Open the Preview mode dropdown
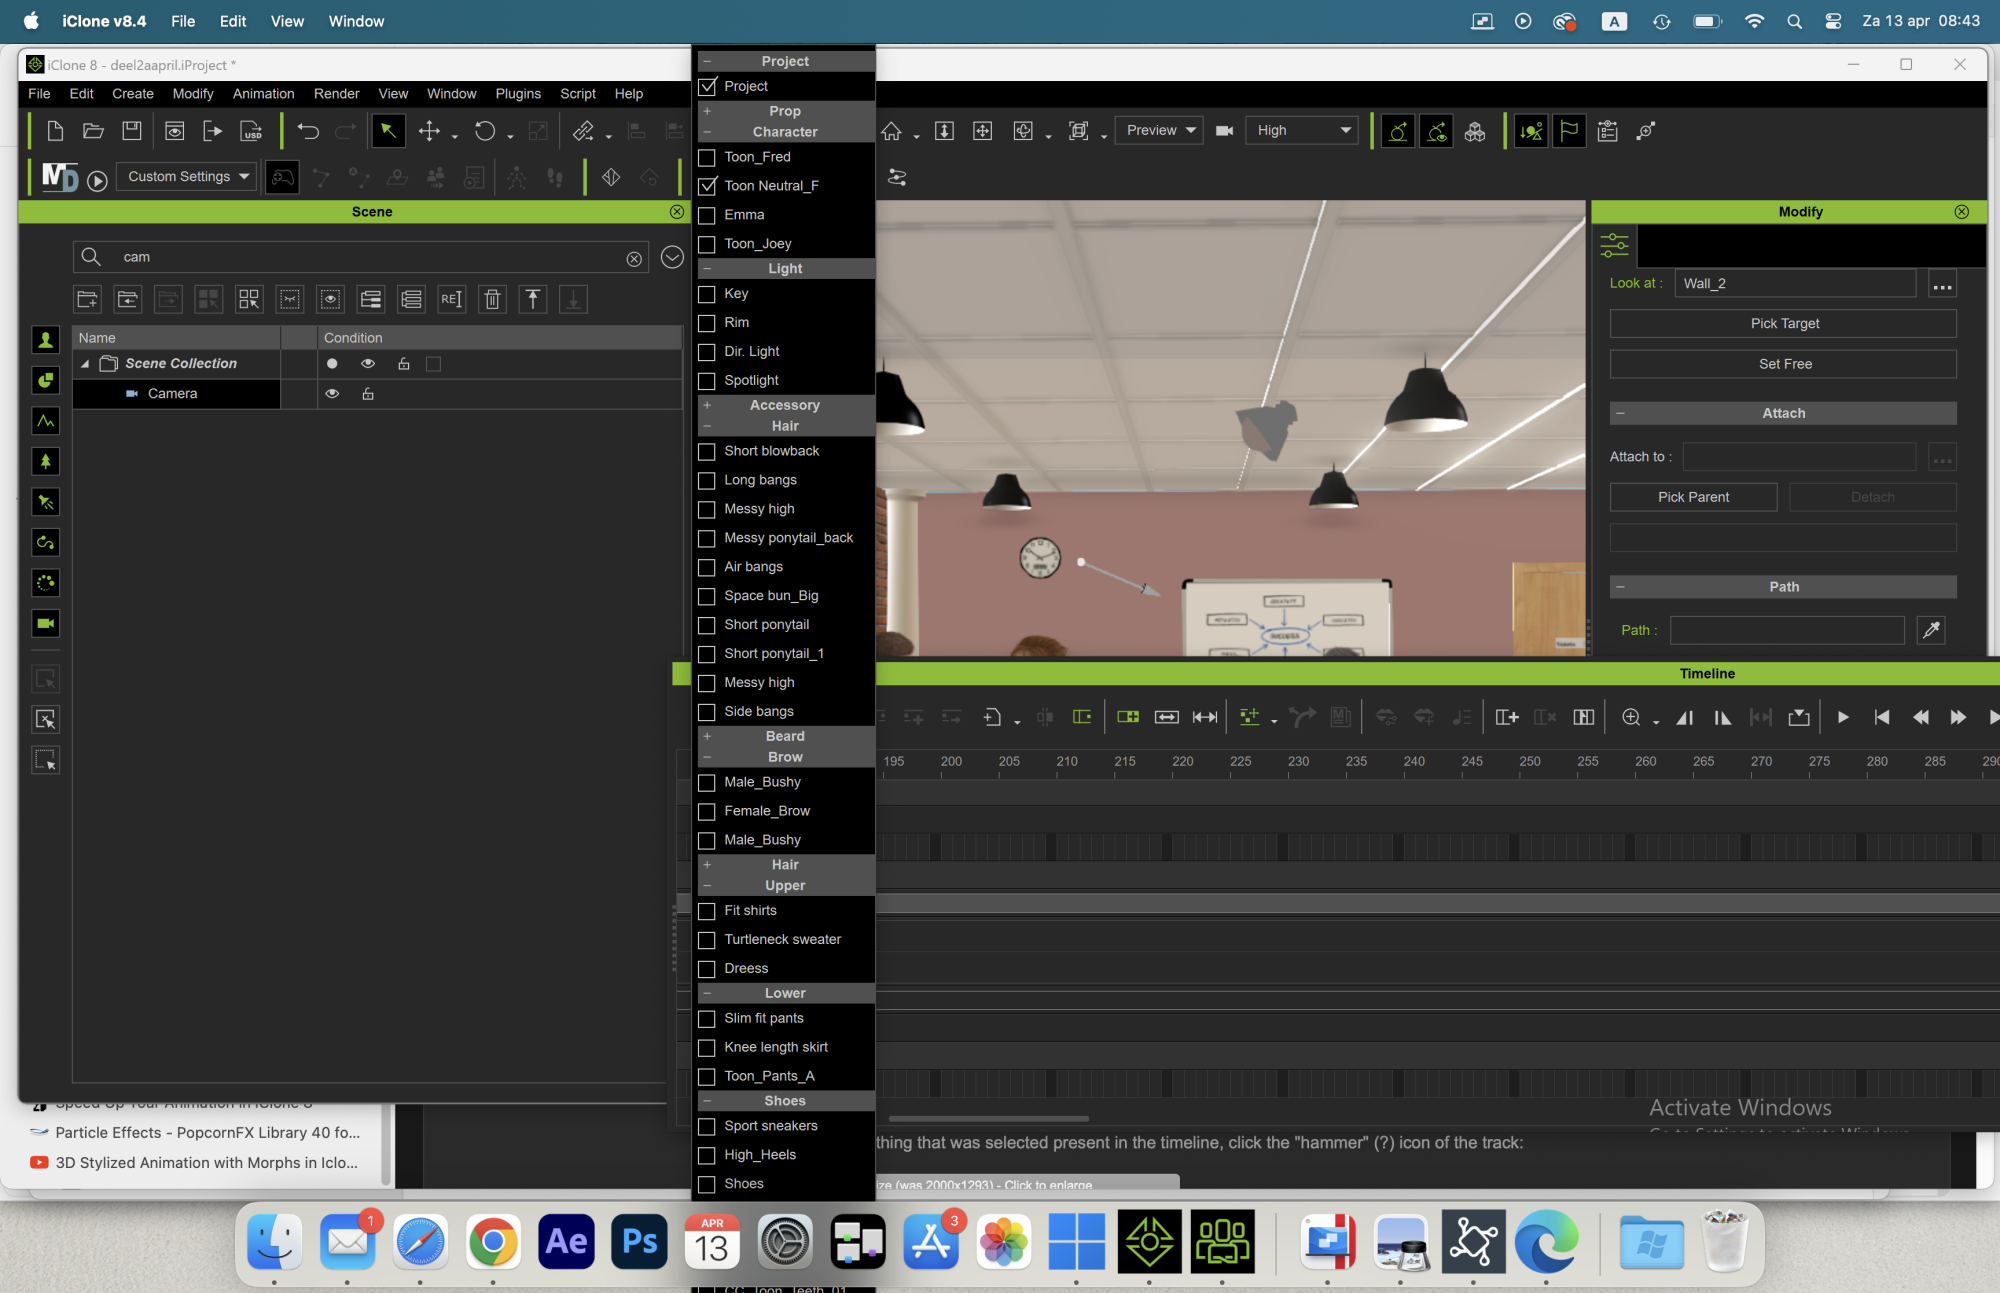Screen dimensions: 2000x1293 (x=1159, y=131)
